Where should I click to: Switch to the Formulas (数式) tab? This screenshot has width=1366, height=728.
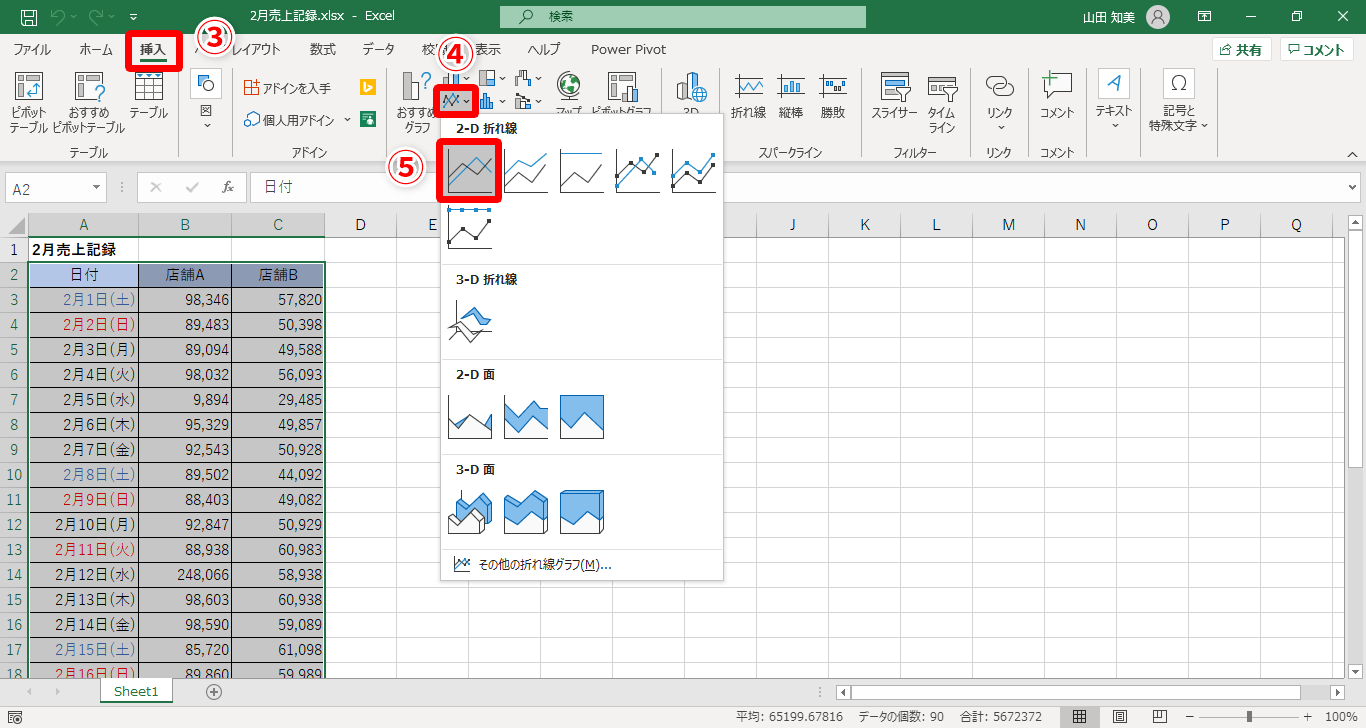coord(323,50)
